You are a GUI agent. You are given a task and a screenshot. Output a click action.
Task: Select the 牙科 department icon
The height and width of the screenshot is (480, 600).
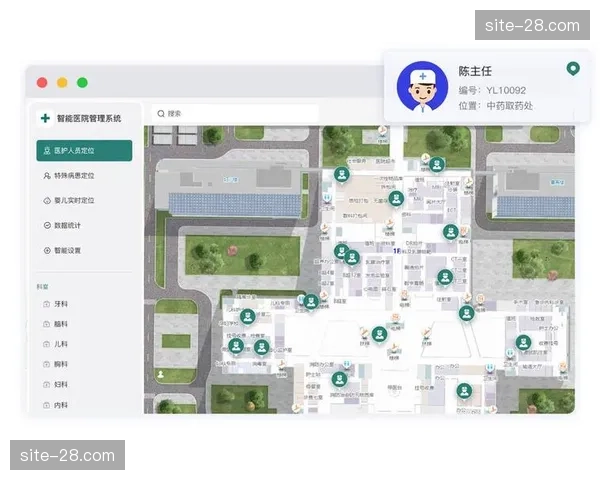coord(47,304)
